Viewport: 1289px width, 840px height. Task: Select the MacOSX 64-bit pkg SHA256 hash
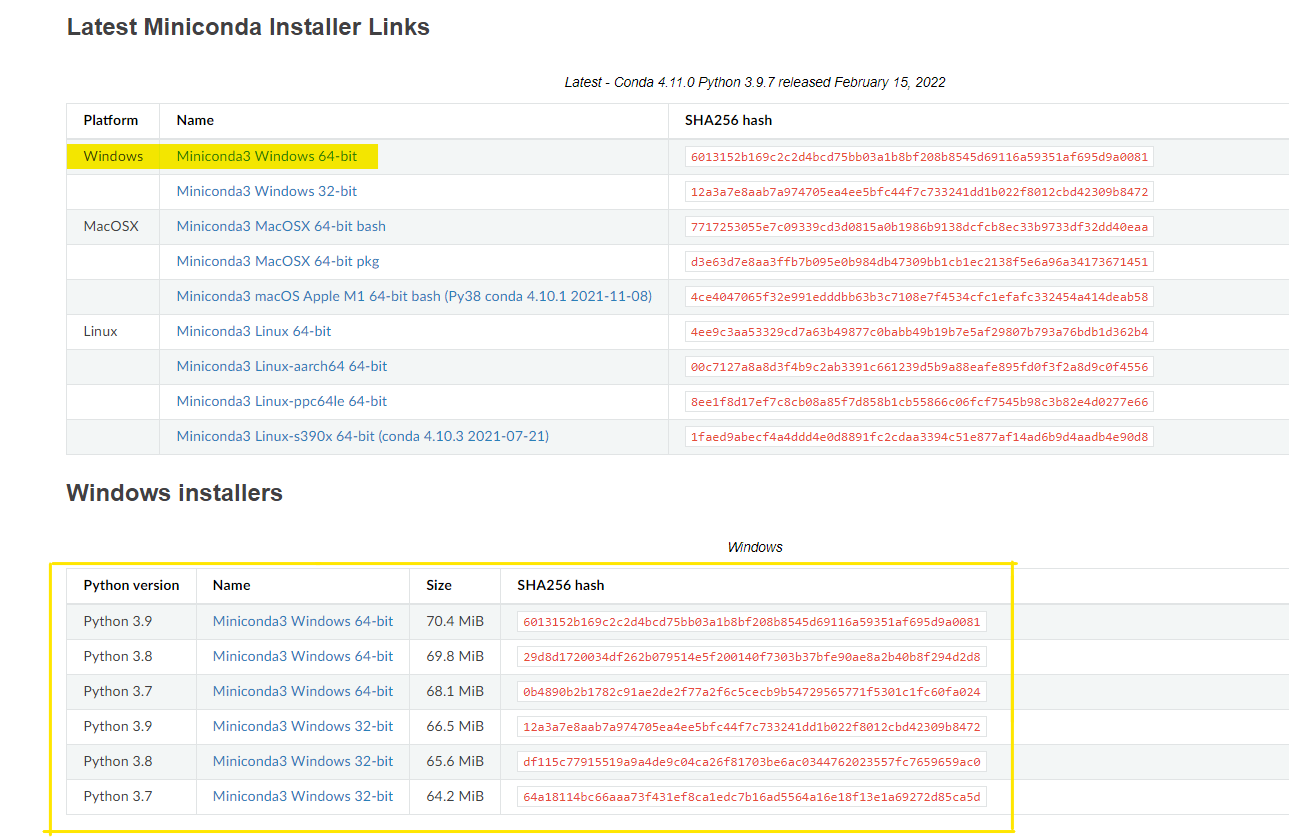915,261
